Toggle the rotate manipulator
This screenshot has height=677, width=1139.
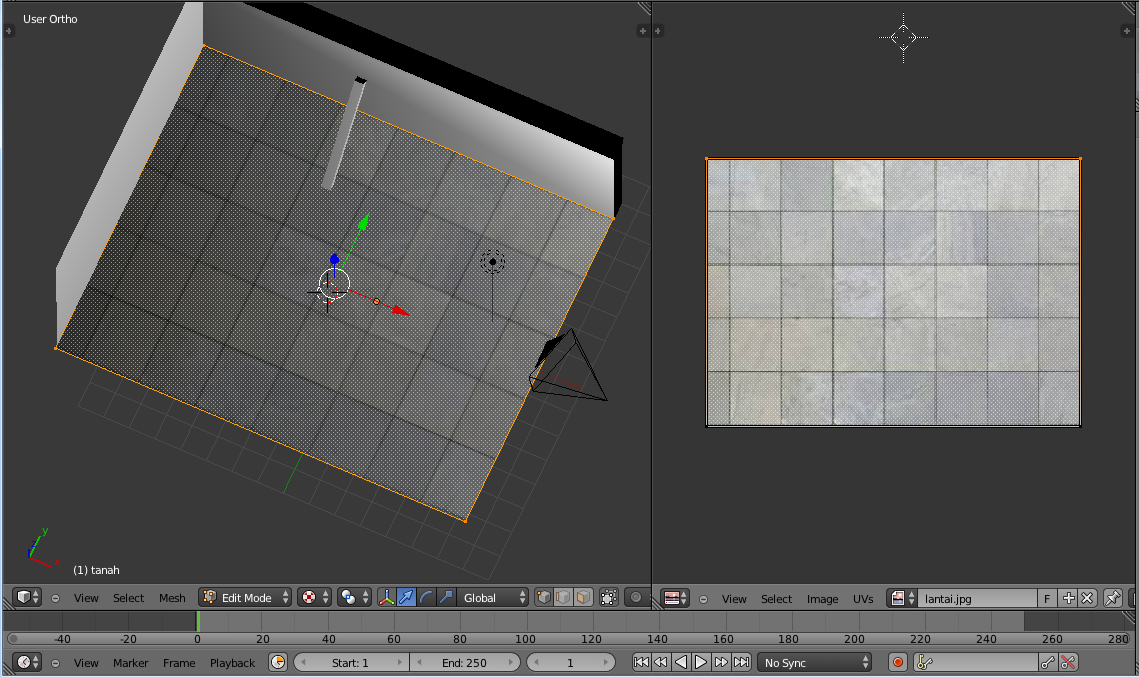[426, 597]
